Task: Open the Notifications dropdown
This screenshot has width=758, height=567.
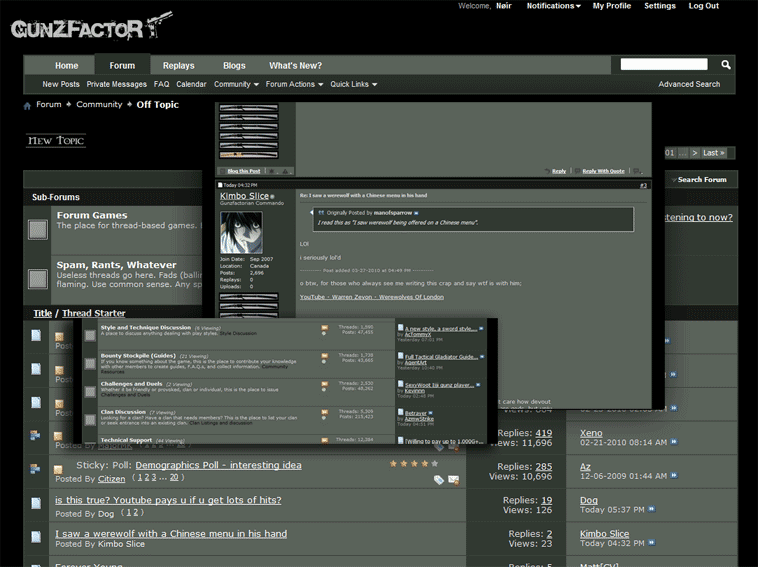Action: click(x=554, y=6)
